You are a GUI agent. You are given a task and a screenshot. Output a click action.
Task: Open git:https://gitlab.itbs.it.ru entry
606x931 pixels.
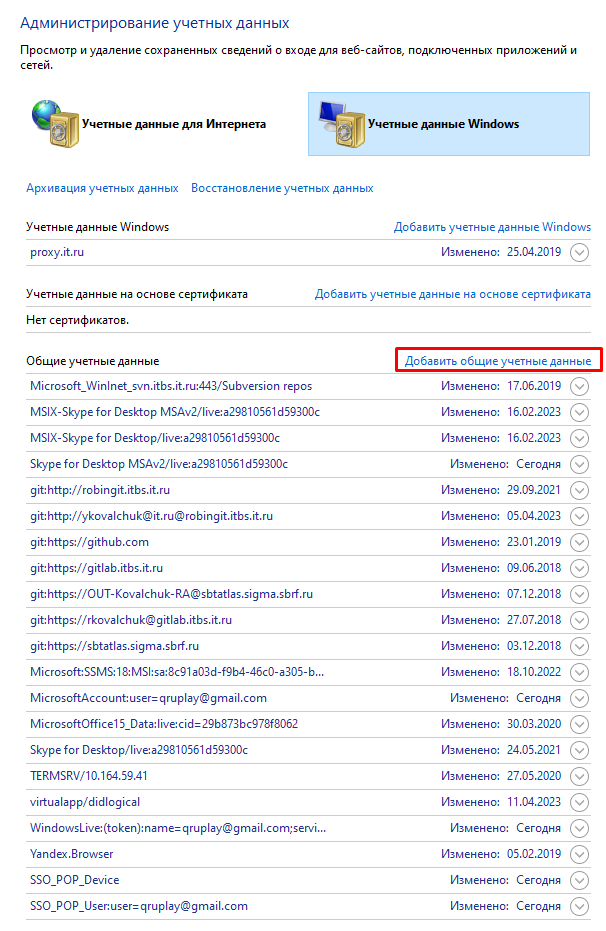point(97,569)
